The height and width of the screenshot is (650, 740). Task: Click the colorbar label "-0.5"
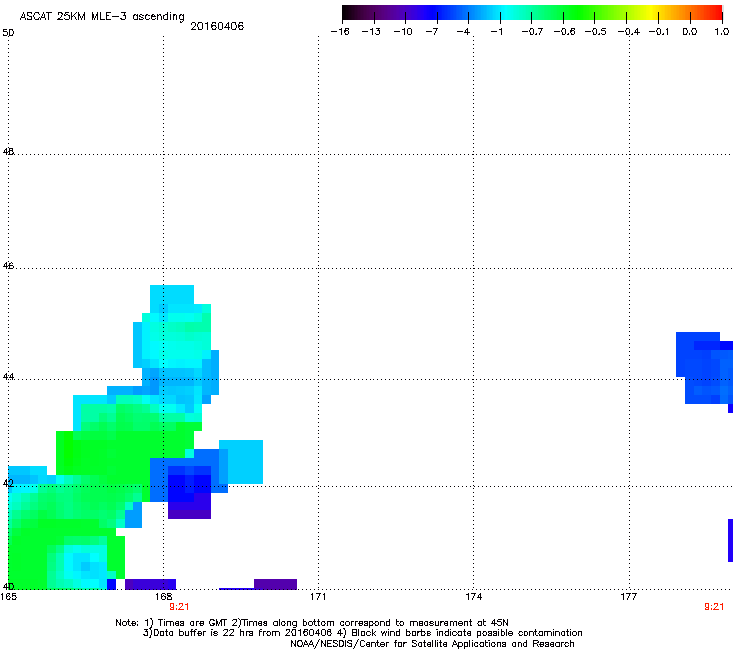(x=596, y=32)
